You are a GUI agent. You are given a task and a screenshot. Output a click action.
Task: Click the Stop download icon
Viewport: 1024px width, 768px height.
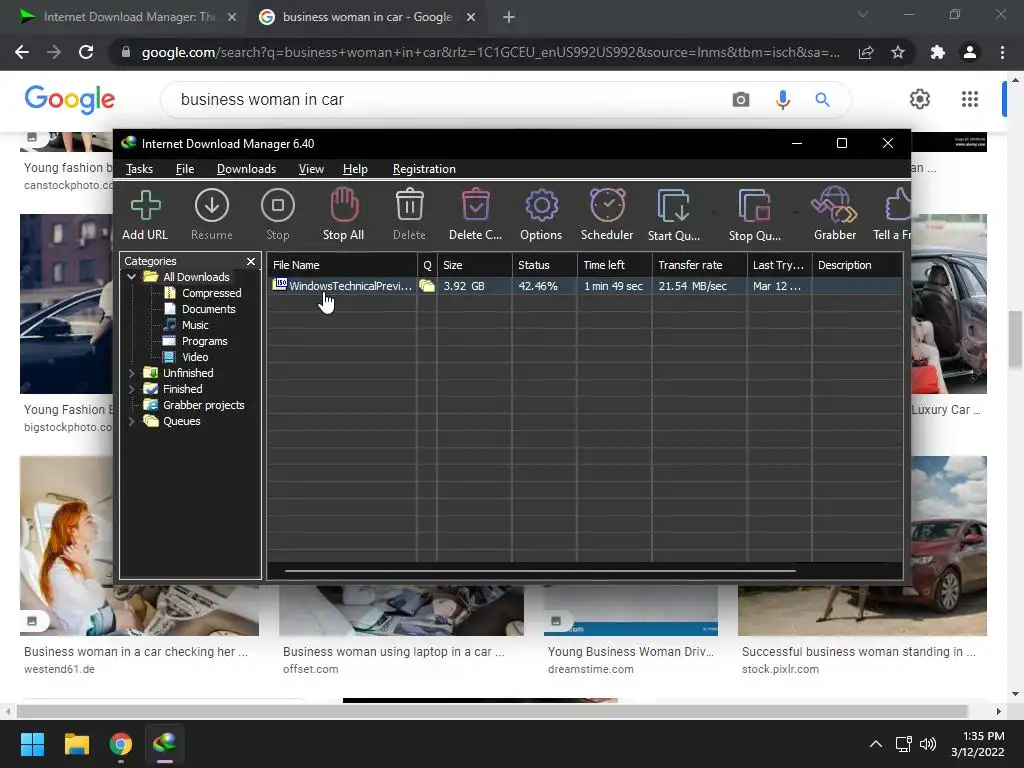click(278, 205)
